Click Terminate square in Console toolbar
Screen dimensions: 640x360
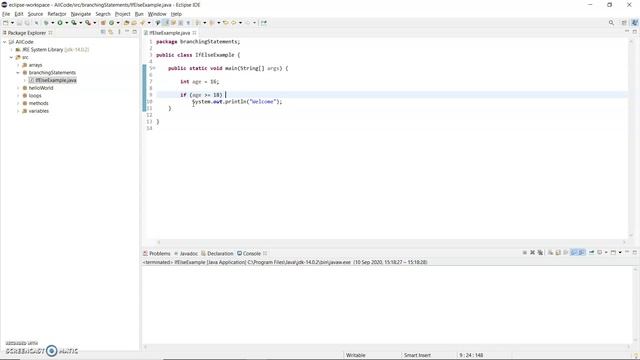(524, 253)
